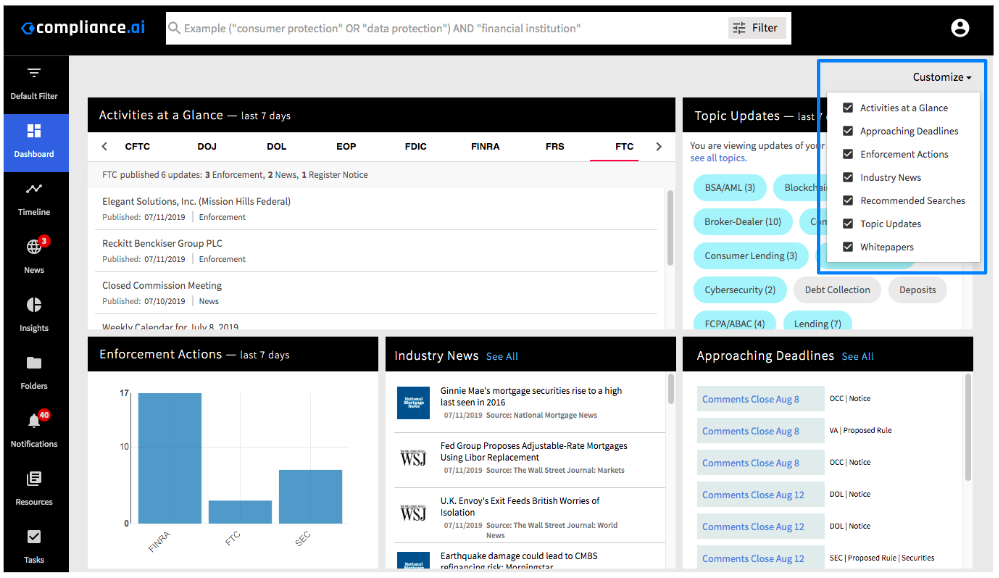Uncheck Topic Updates checkbox

847,224
